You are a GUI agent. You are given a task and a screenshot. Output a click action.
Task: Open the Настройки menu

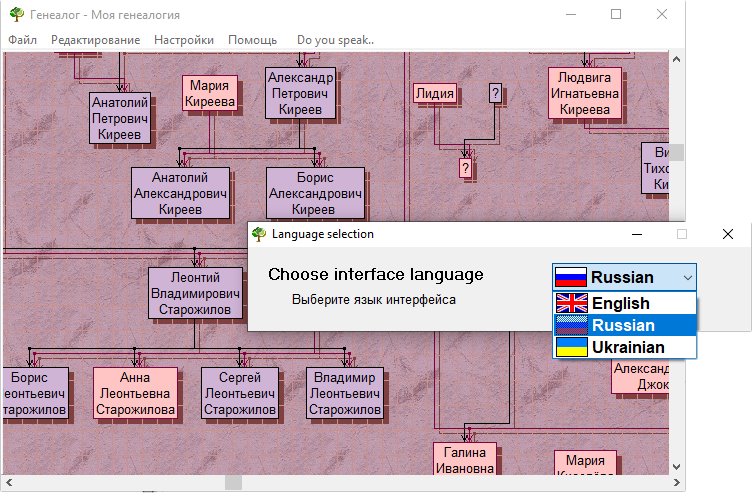coord(184,40)
